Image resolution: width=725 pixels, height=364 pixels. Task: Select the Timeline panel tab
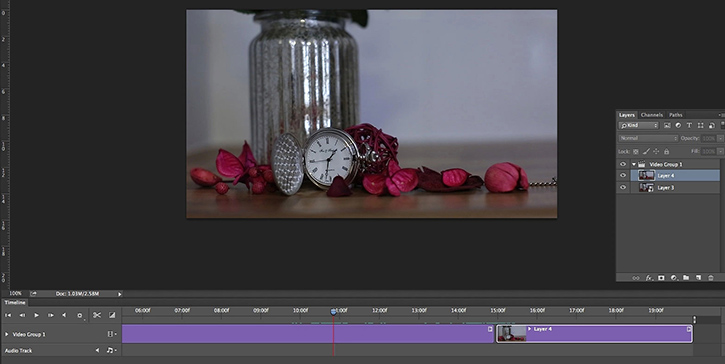pyautogui.click(x=15, y=302)
